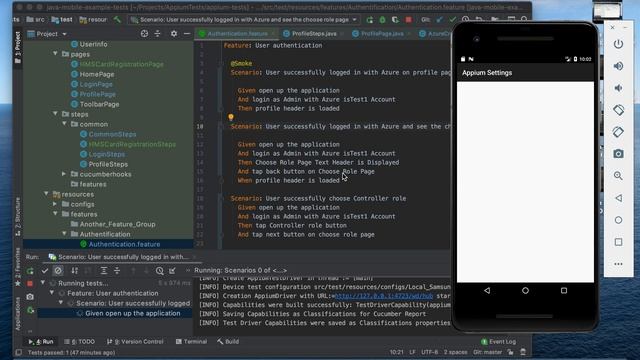The height and width of the screenshot is (360, 640).
Task: Click Export test results icon in Run toolbar
Action: click(x=172, y=271)
